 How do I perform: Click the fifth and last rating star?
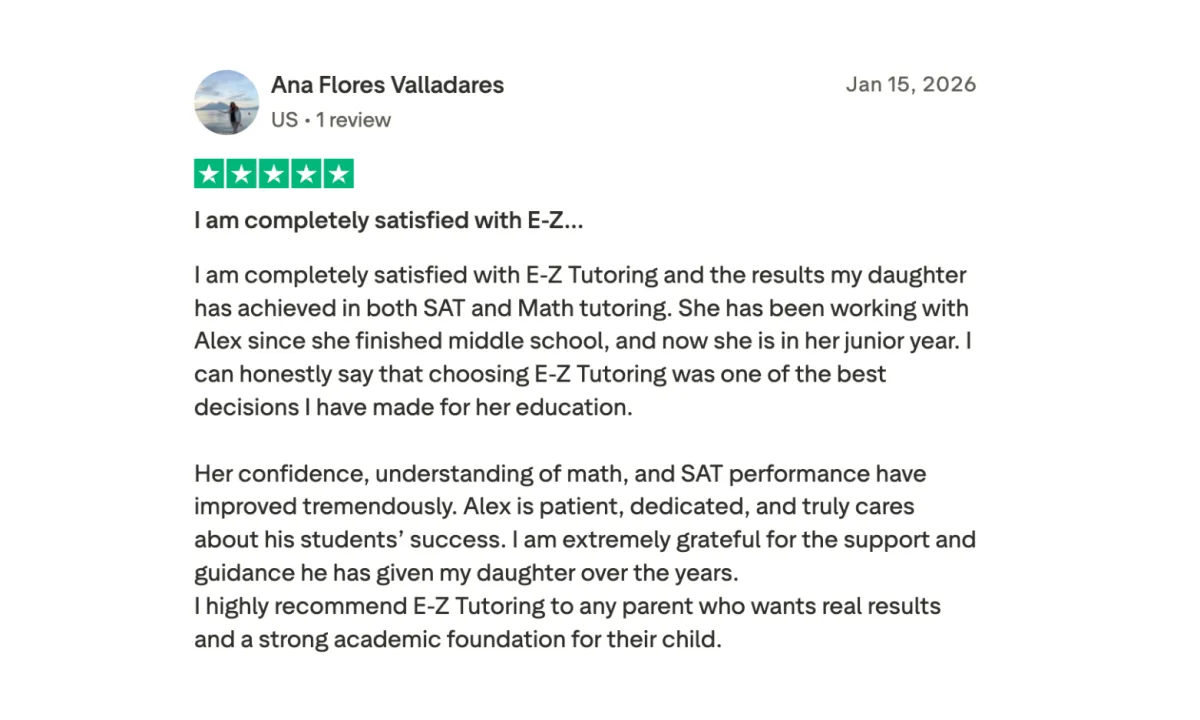click(x=339, y=175)
